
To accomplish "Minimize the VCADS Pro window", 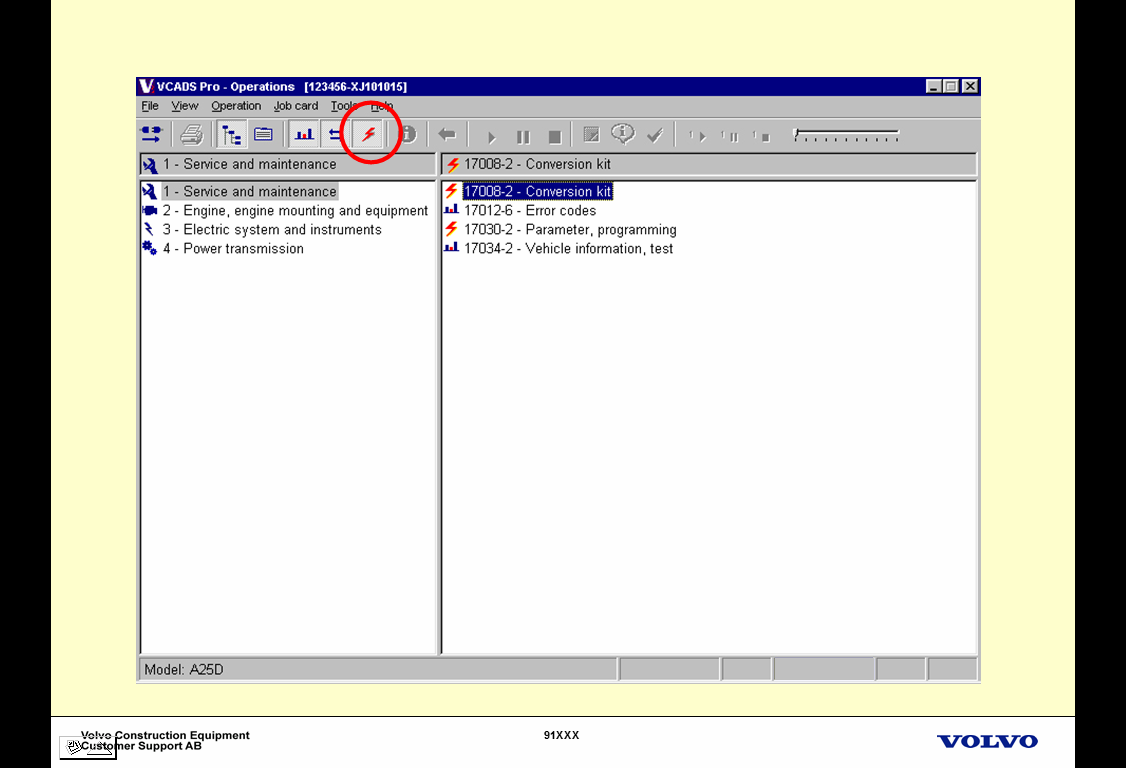I will click(934, 86).
